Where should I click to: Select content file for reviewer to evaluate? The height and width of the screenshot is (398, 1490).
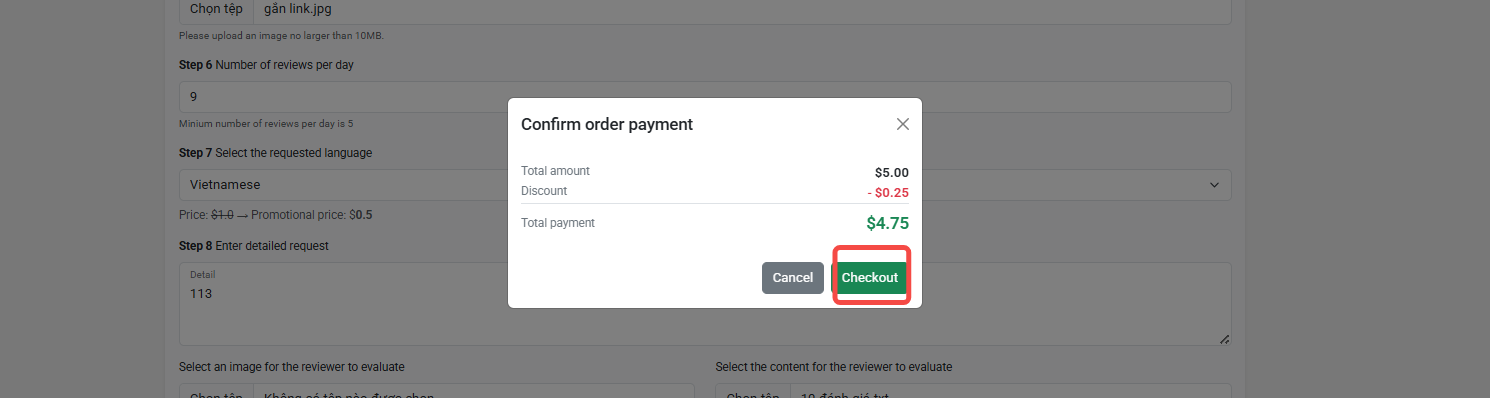tap(752, 392)
